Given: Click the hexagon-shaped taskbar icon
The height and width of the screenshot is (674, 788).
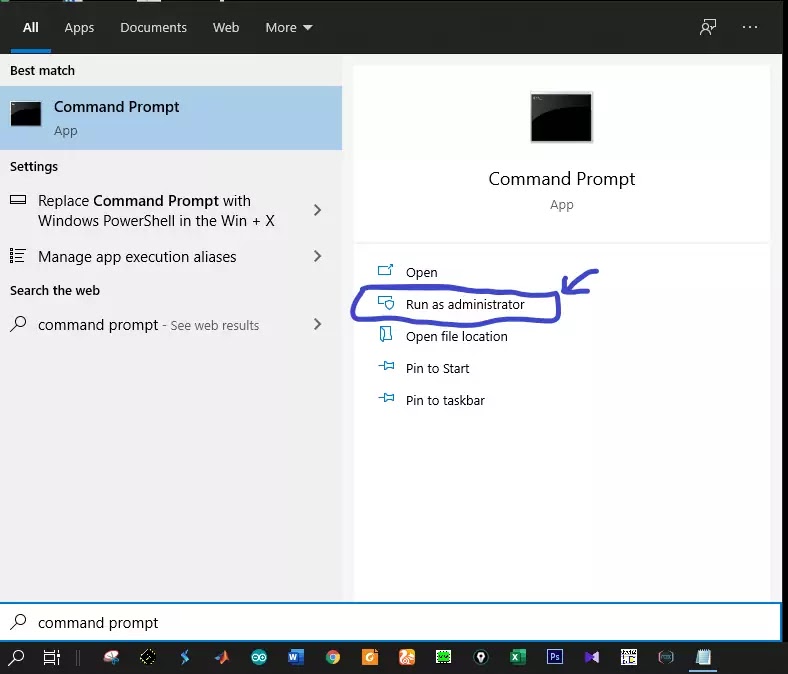Looking at the screenshot, I should point(666,657).
